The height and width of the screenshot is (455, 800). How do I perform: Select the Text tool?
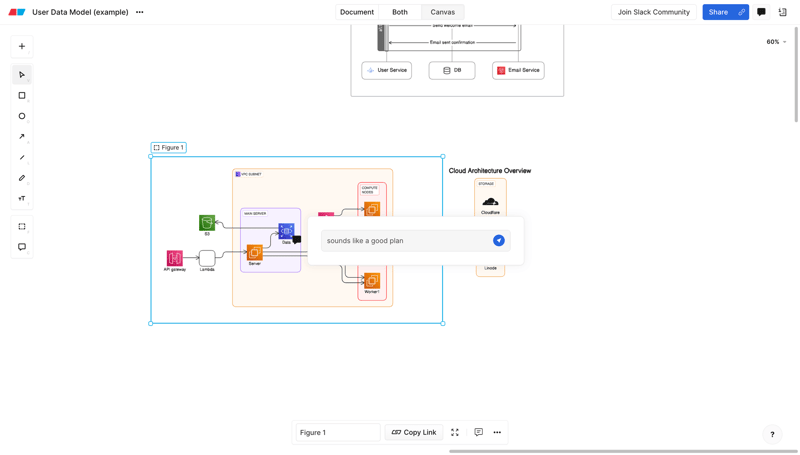(x=22, y=199)
